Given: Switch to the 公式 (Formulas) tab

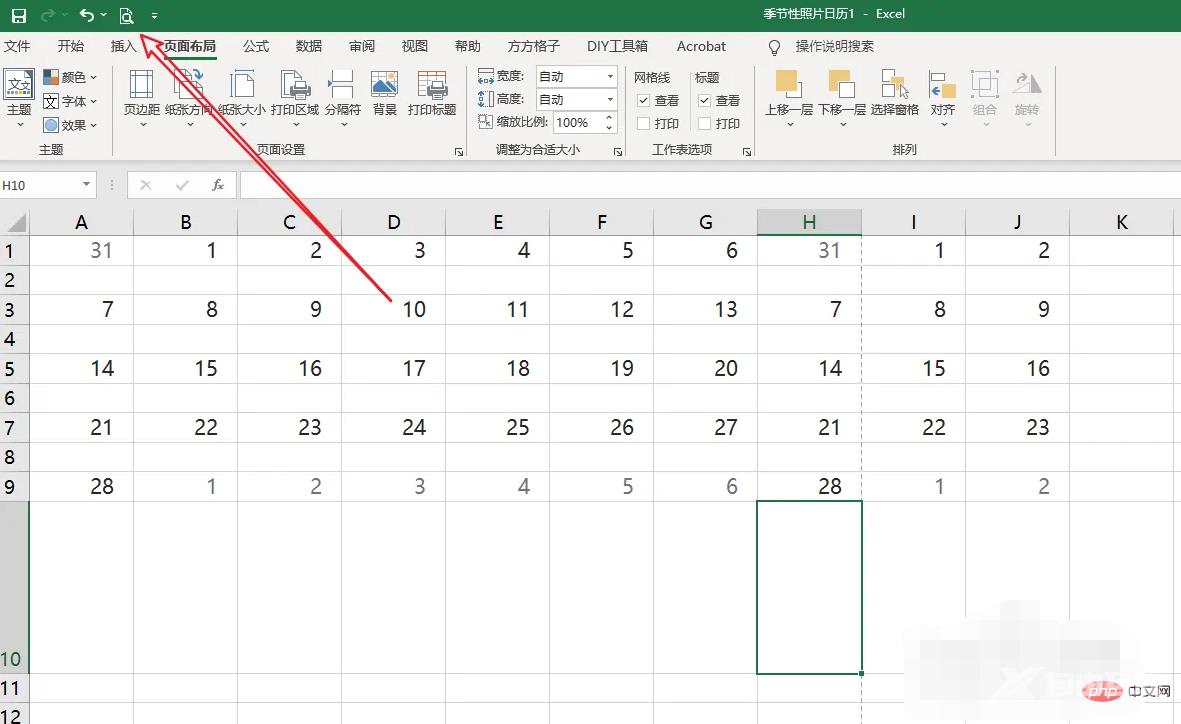Looking at the screenshot, I should [256, 46].
